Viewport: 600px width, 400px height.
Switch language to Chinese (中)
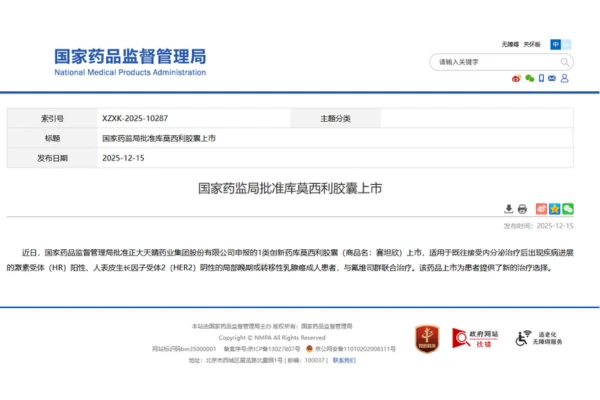tap(555, 44)
